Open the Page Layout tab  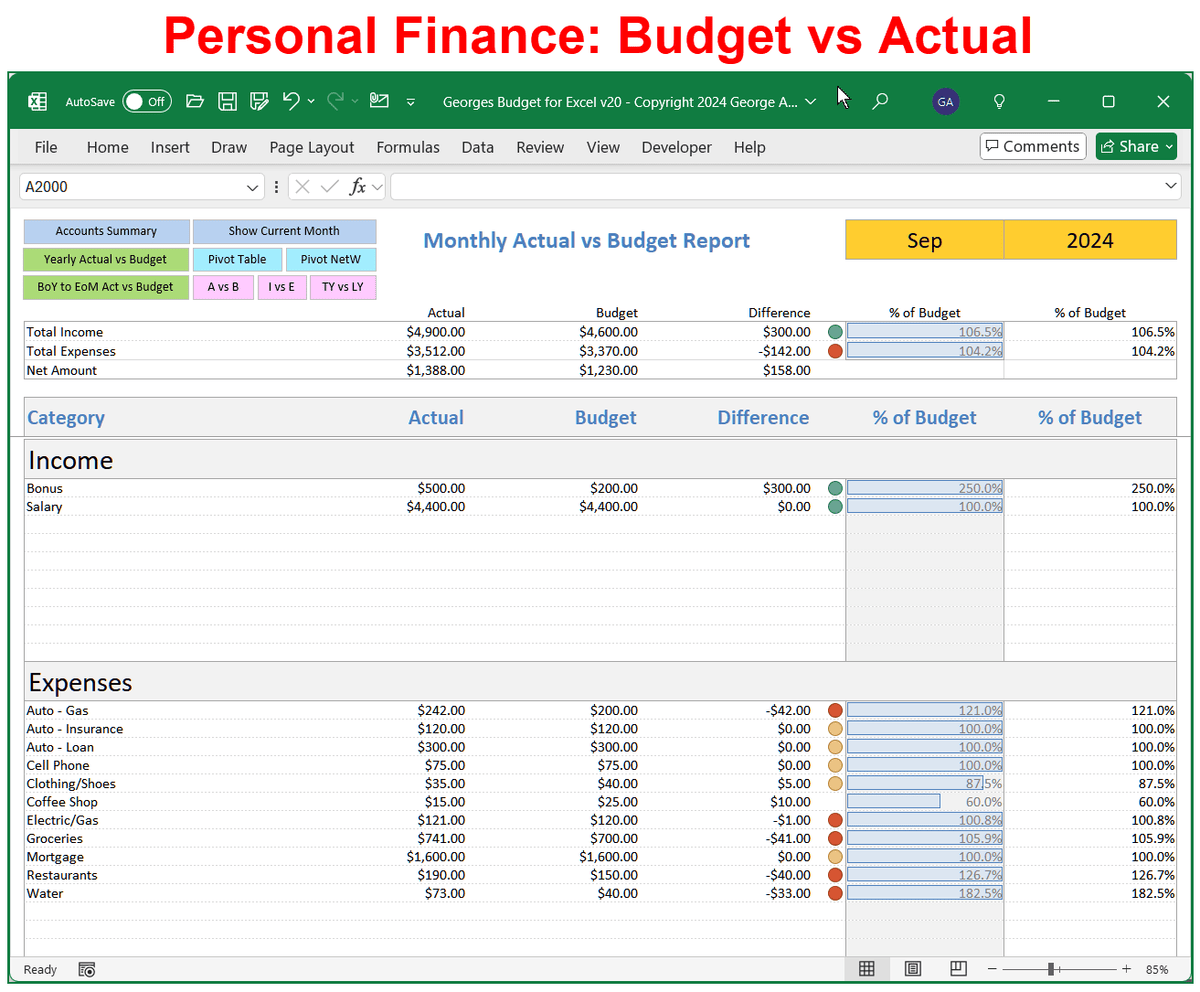(312, 147)
